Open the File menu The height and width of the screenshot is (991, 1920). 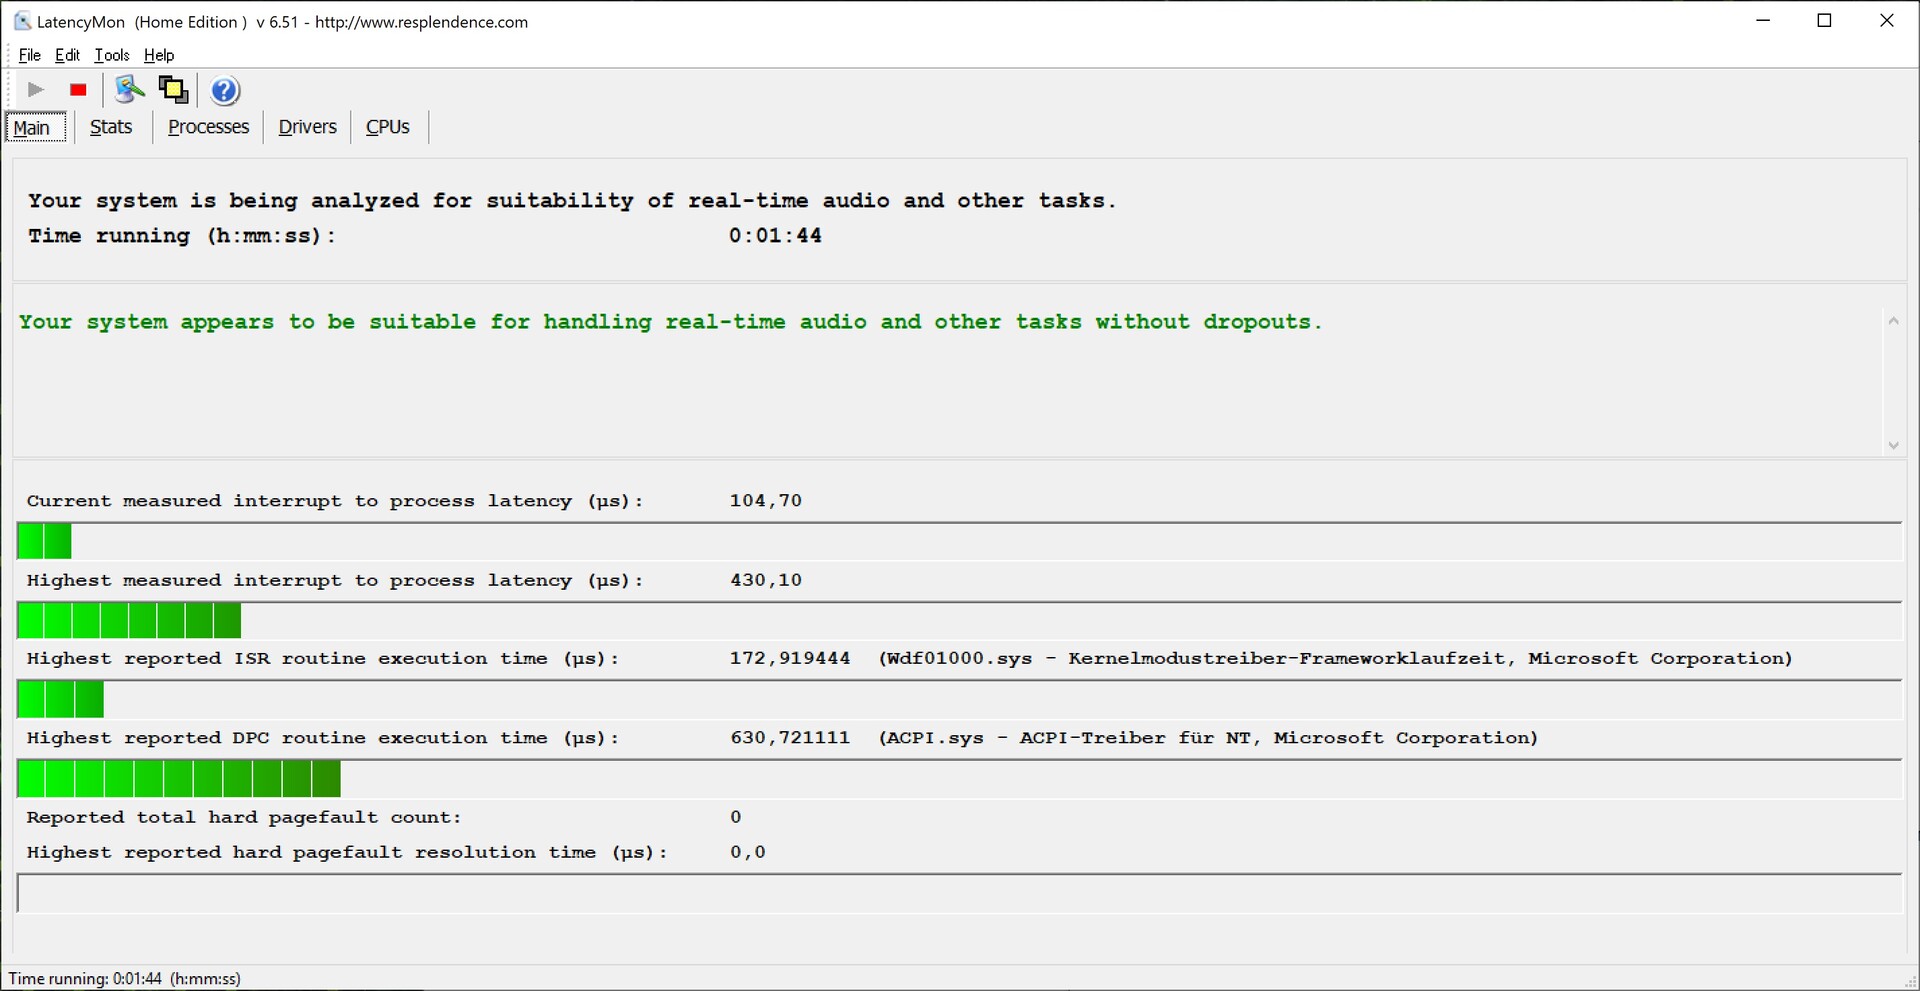[30, 55]
